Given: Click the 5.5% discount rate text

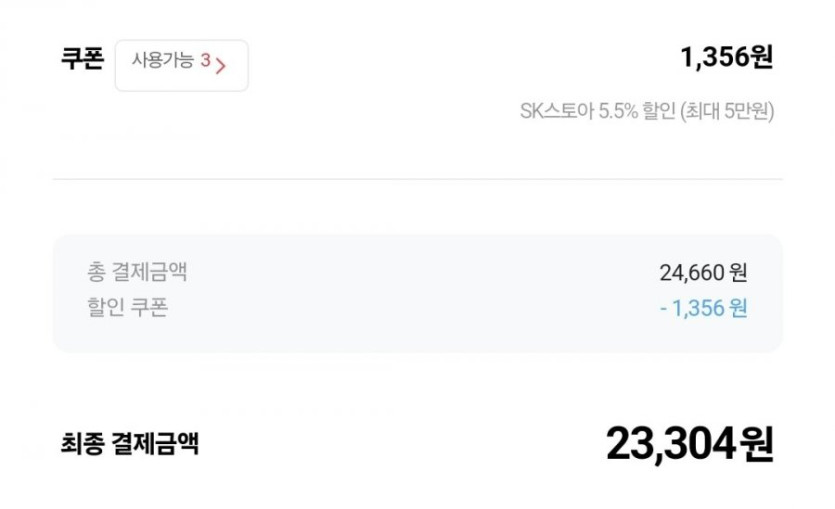Looking at the screenshot, I should 618,111.
